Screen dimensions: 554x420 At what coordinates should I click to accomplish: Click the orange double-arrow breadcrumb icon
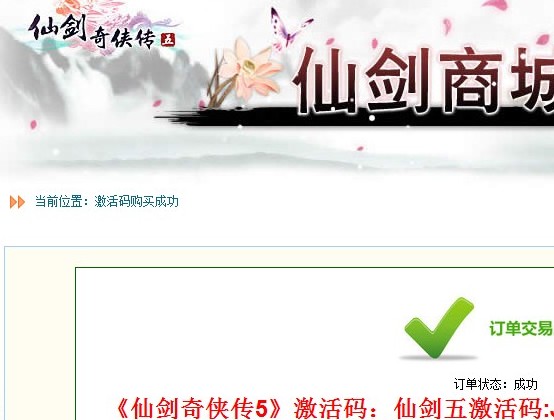[17, 202]
